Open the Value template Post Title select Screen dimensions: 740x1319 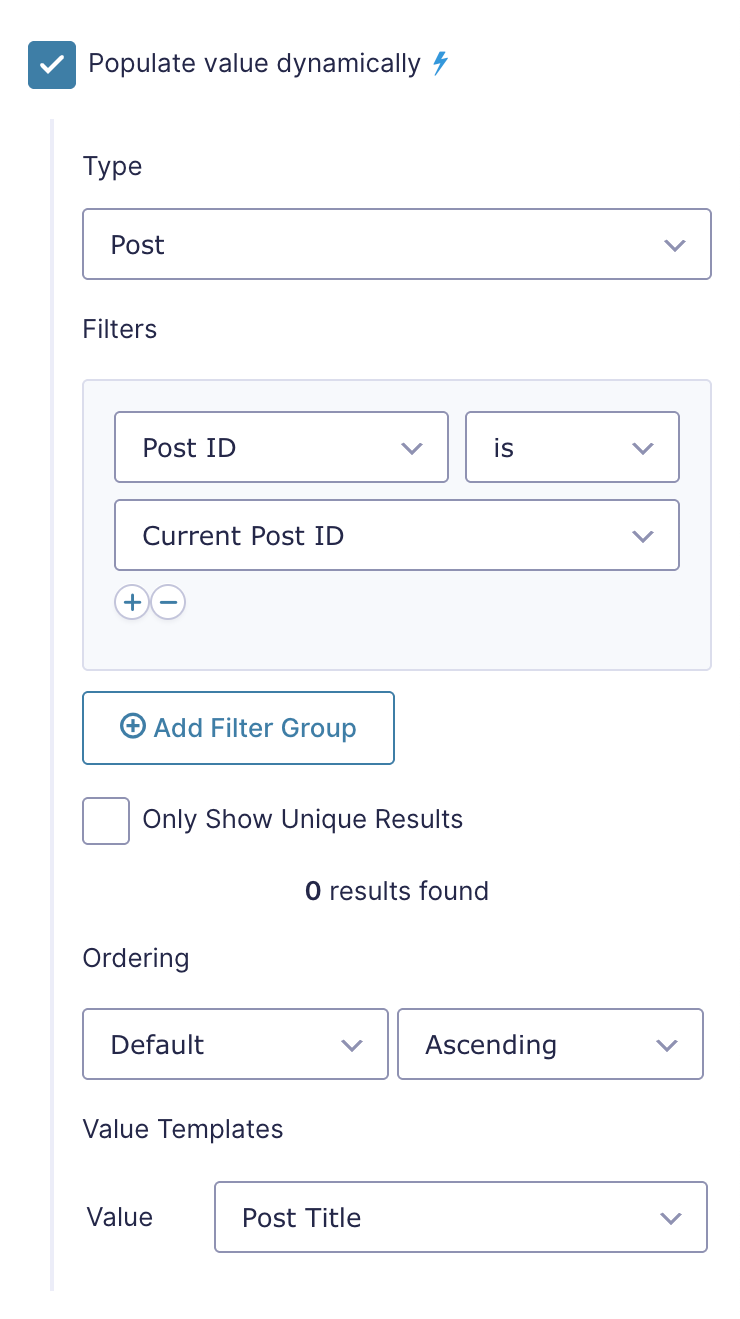pos(461,1217)
